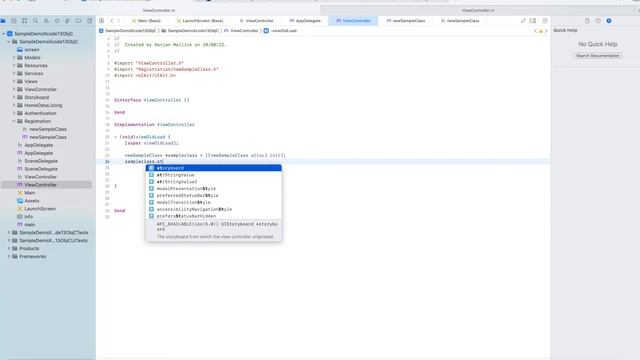Screen dimensions: 640x360
Task: Open the Breakpoint navigator
Action: (x=79, y=20)
